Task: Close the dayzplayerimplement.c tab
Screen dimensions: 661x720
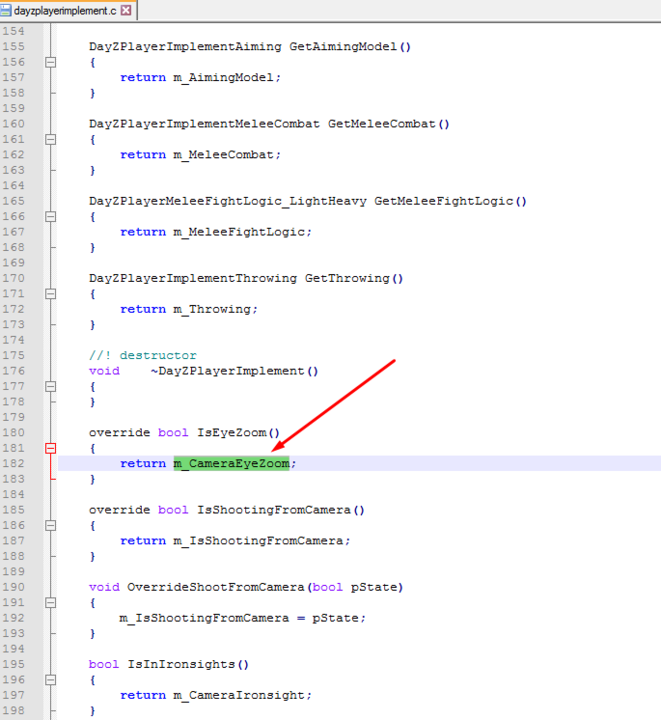Action: click(126, 10)
